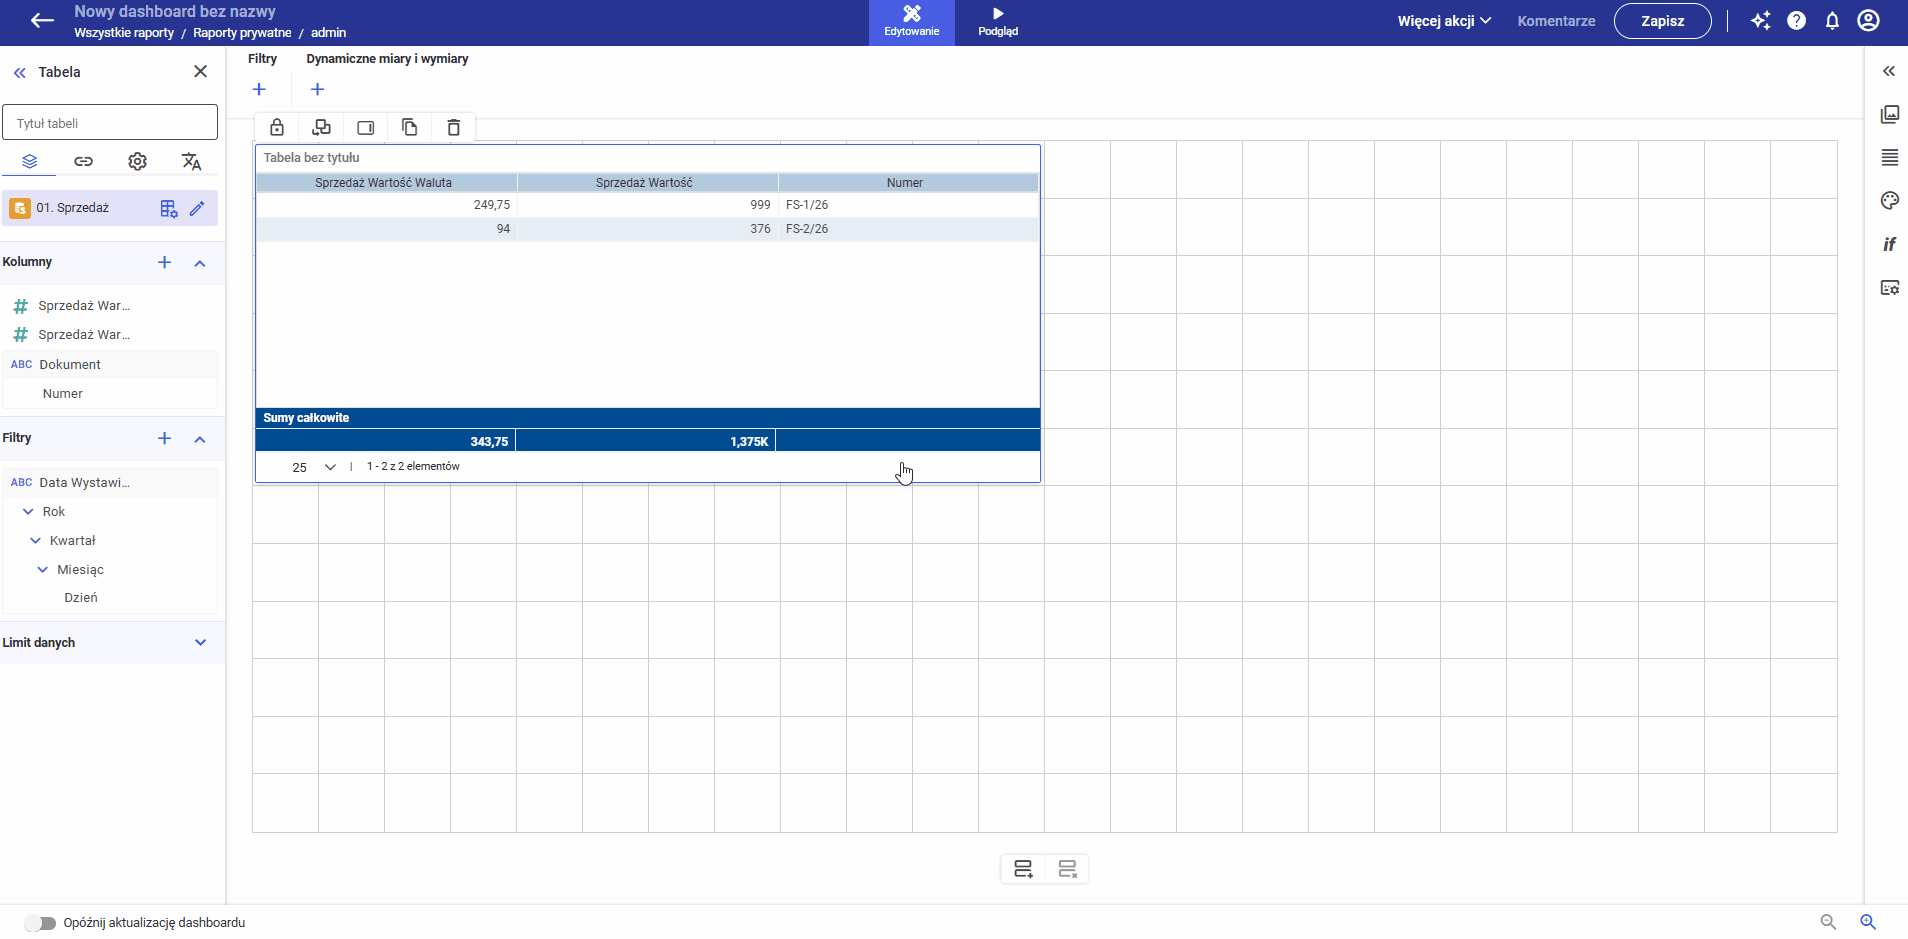Click the Zapisz button
Viewport: 1908px width, 939px height.
tap(1662, 21)
